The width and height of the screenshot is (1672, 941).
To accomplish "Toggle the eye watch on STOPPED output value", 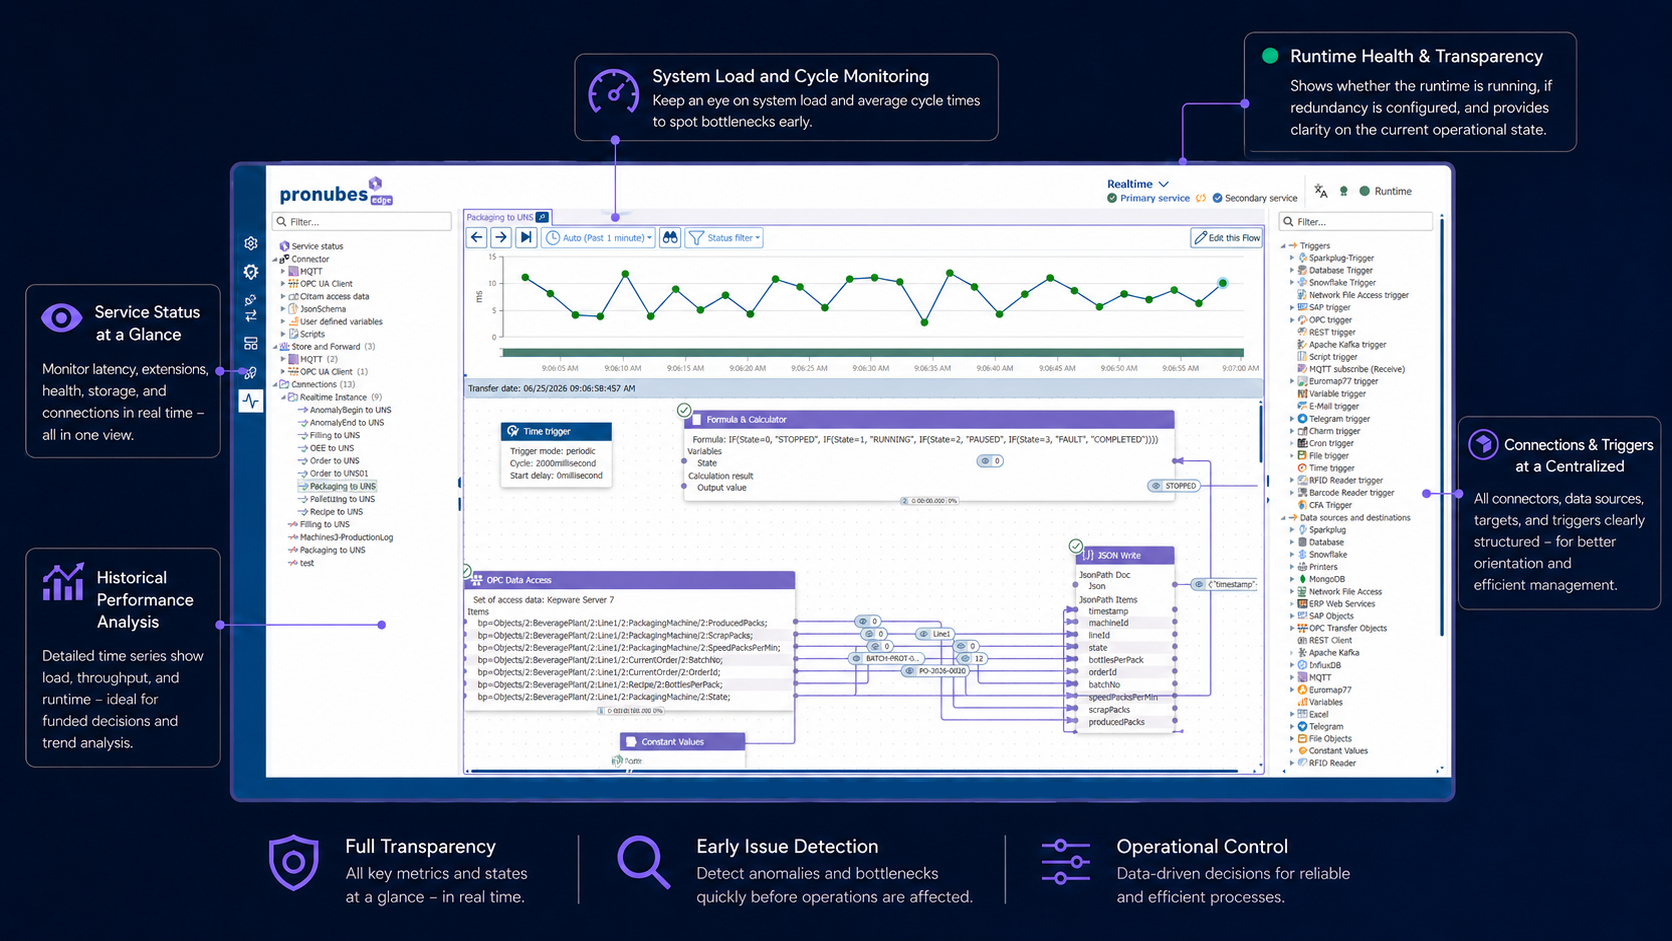I will 1156,486.
